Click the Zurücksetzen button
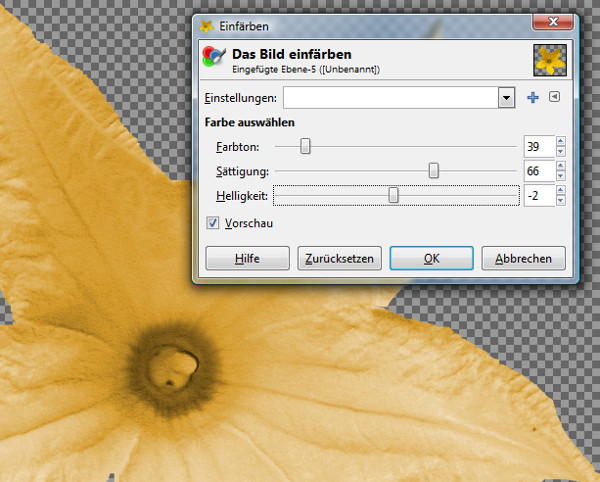Screen dimensions: 600x482 339,259
